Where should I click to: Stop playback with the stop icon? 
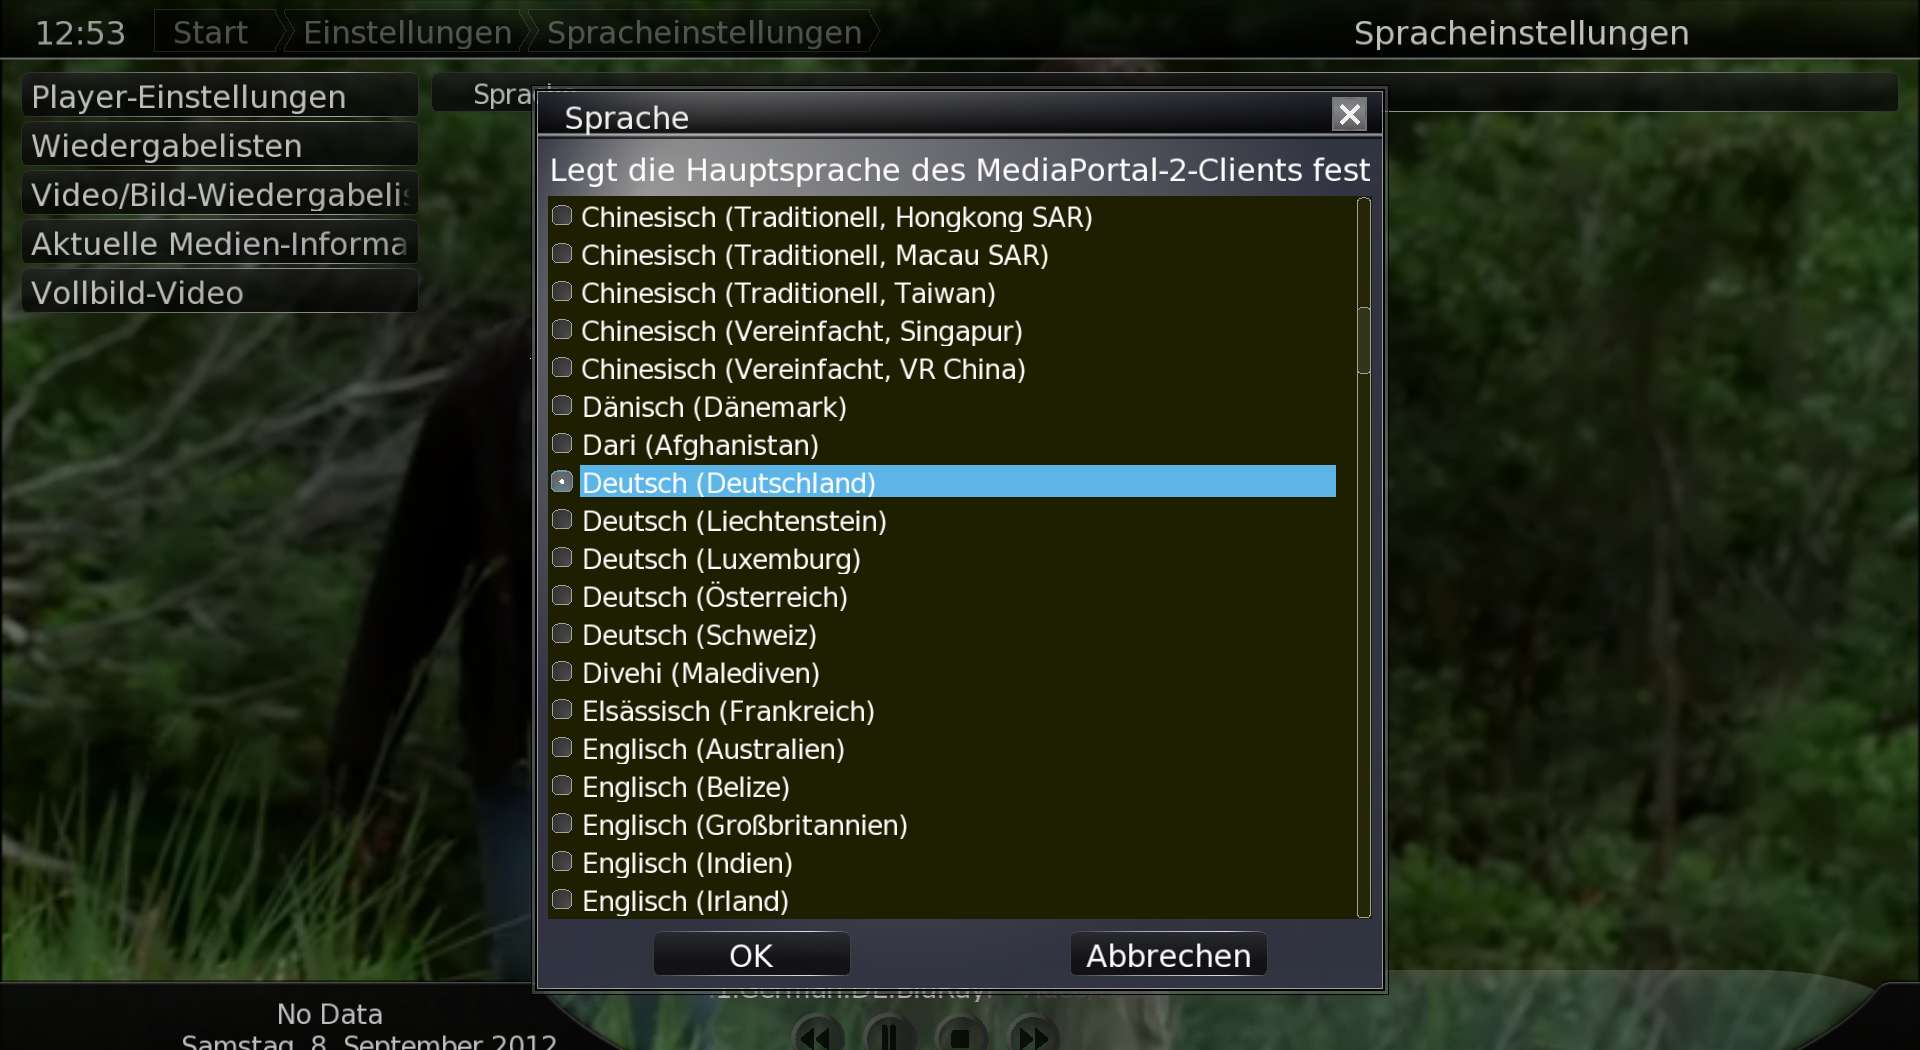point(961,1036)
